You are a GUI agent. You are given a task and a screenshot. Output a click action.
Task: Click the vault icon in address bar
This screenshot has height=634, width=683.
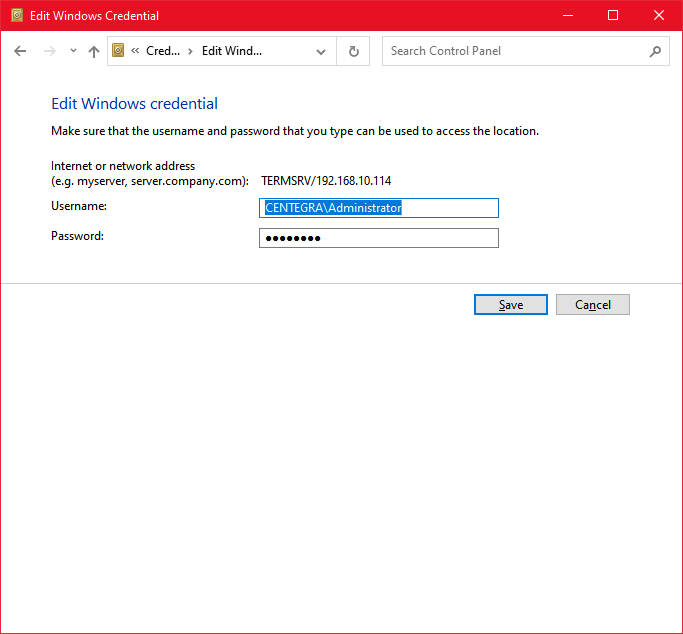118,51
